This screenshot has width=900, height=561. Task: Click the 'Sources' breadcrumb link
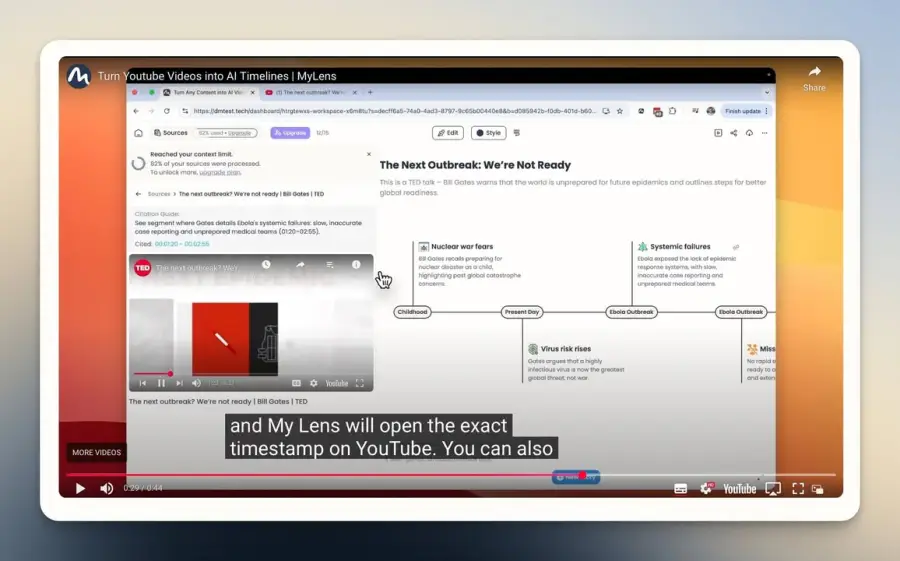159,194
